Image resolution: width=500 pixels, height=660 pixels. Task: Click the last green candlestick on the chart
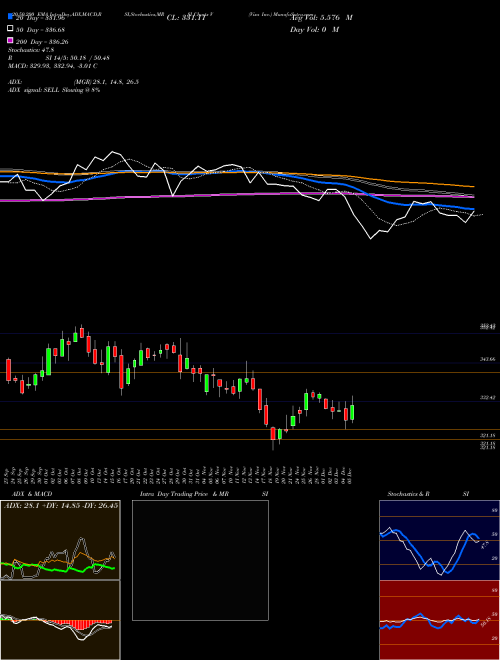(352, 412)
